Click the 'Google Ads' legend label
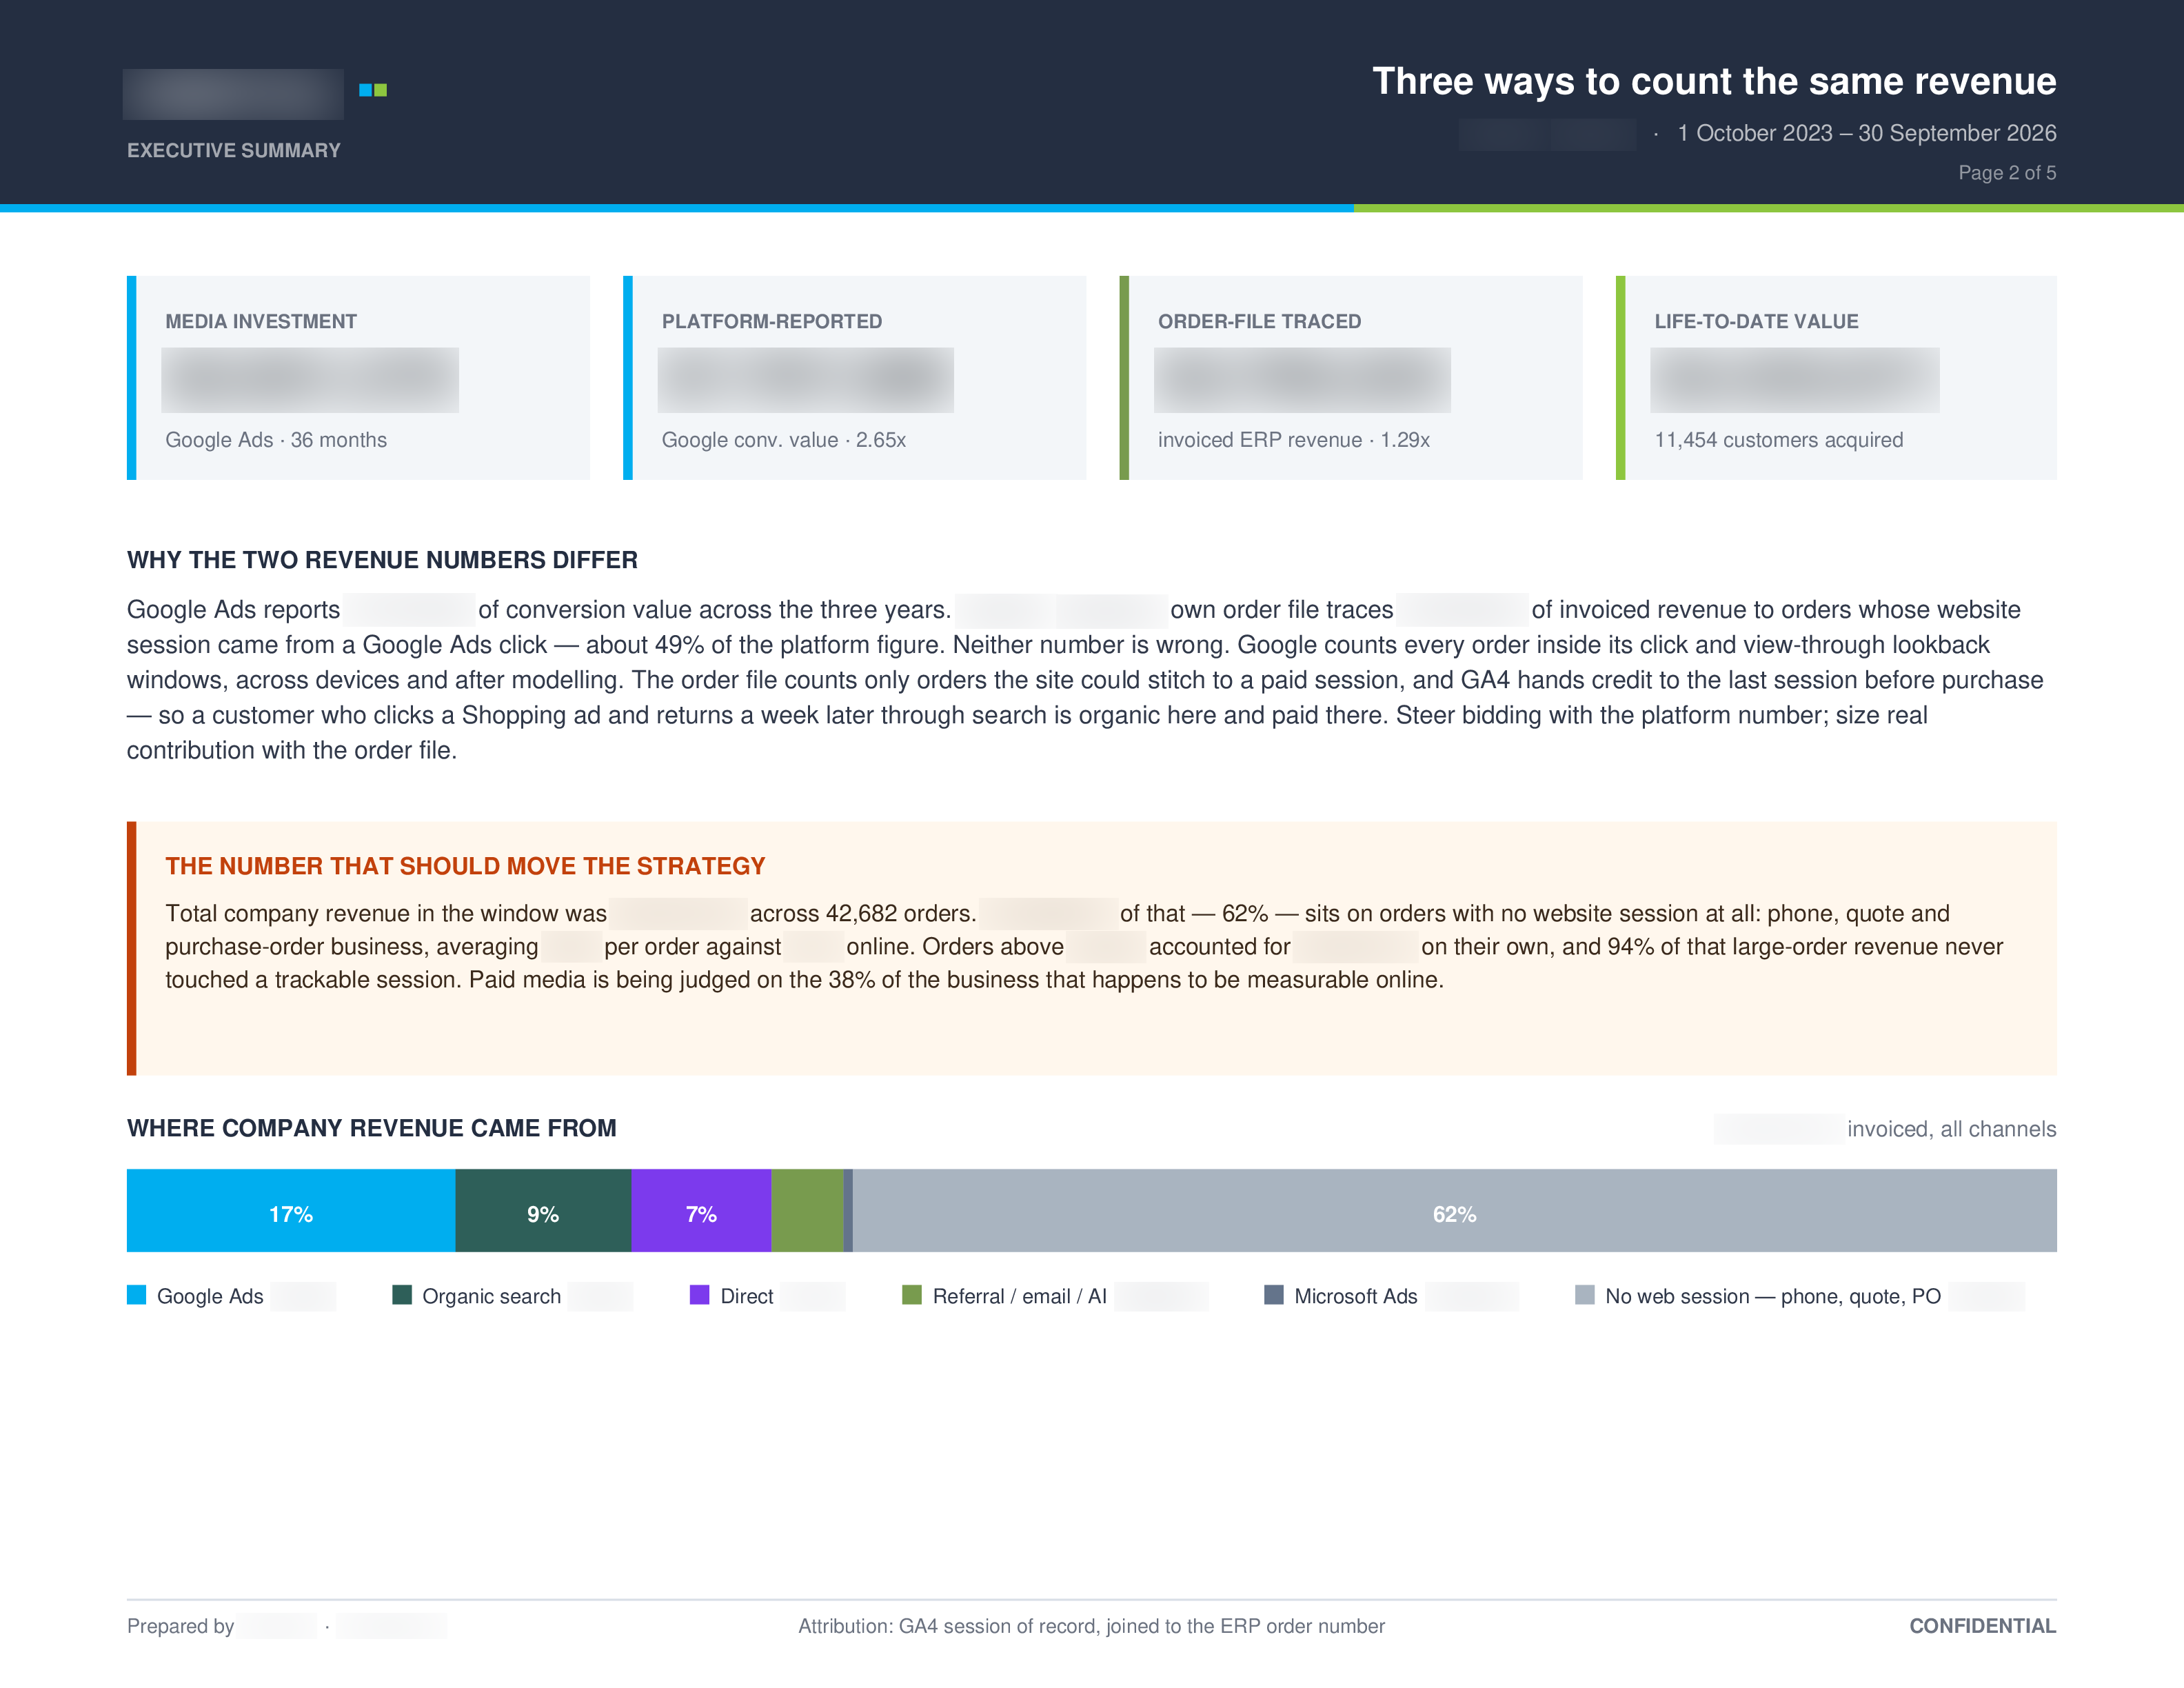The width and height of the screenshot is (2184, 1688). [210, 1296]
